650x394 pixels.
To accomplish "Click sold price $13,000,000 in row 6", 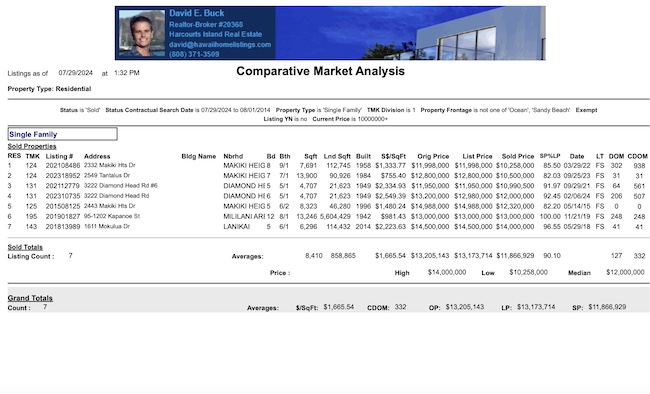I will click(515, 216).
